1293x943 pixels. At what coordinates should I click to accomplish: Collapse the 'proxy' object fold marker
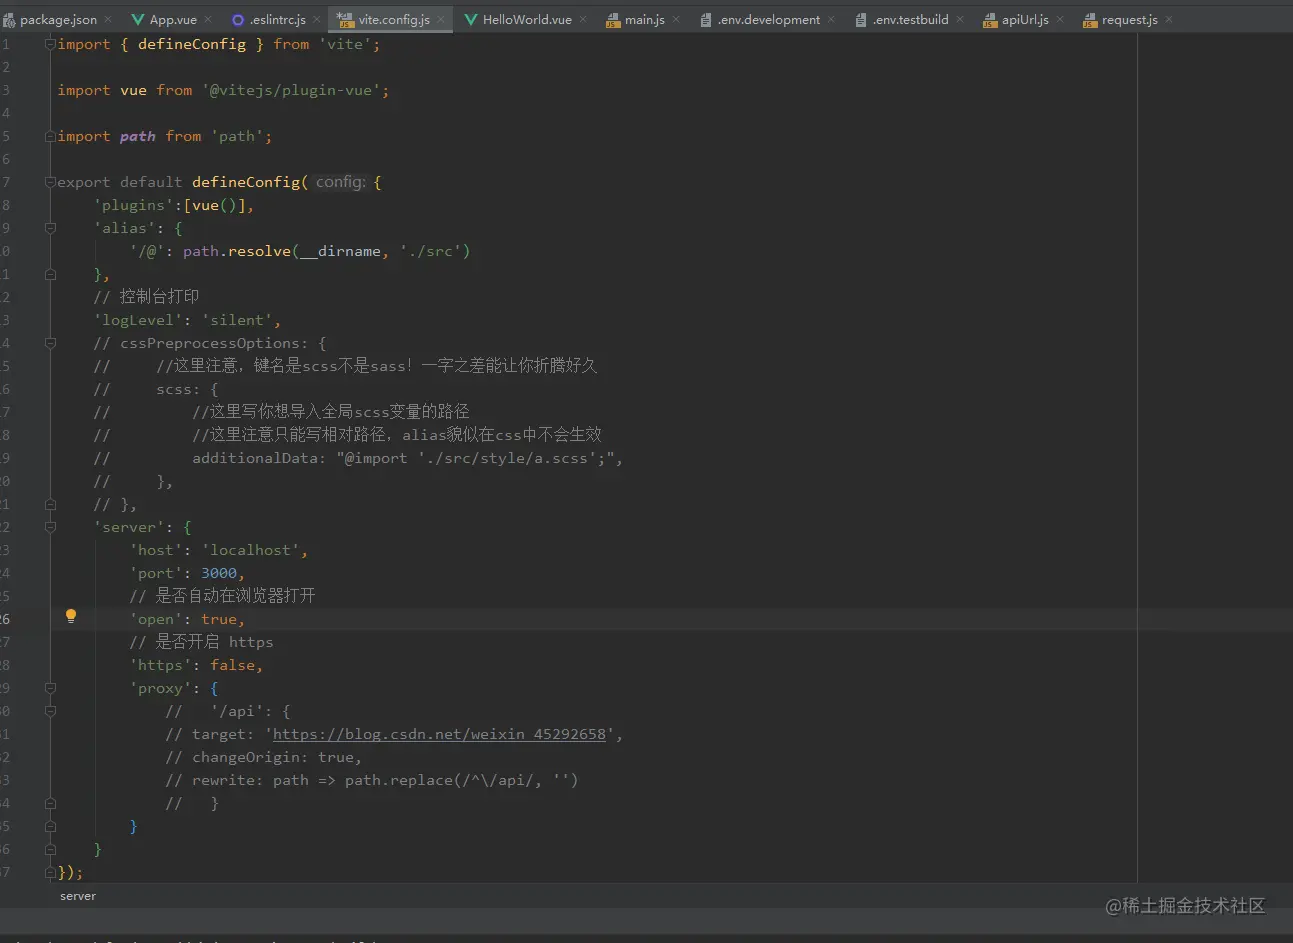coord(50,688)
